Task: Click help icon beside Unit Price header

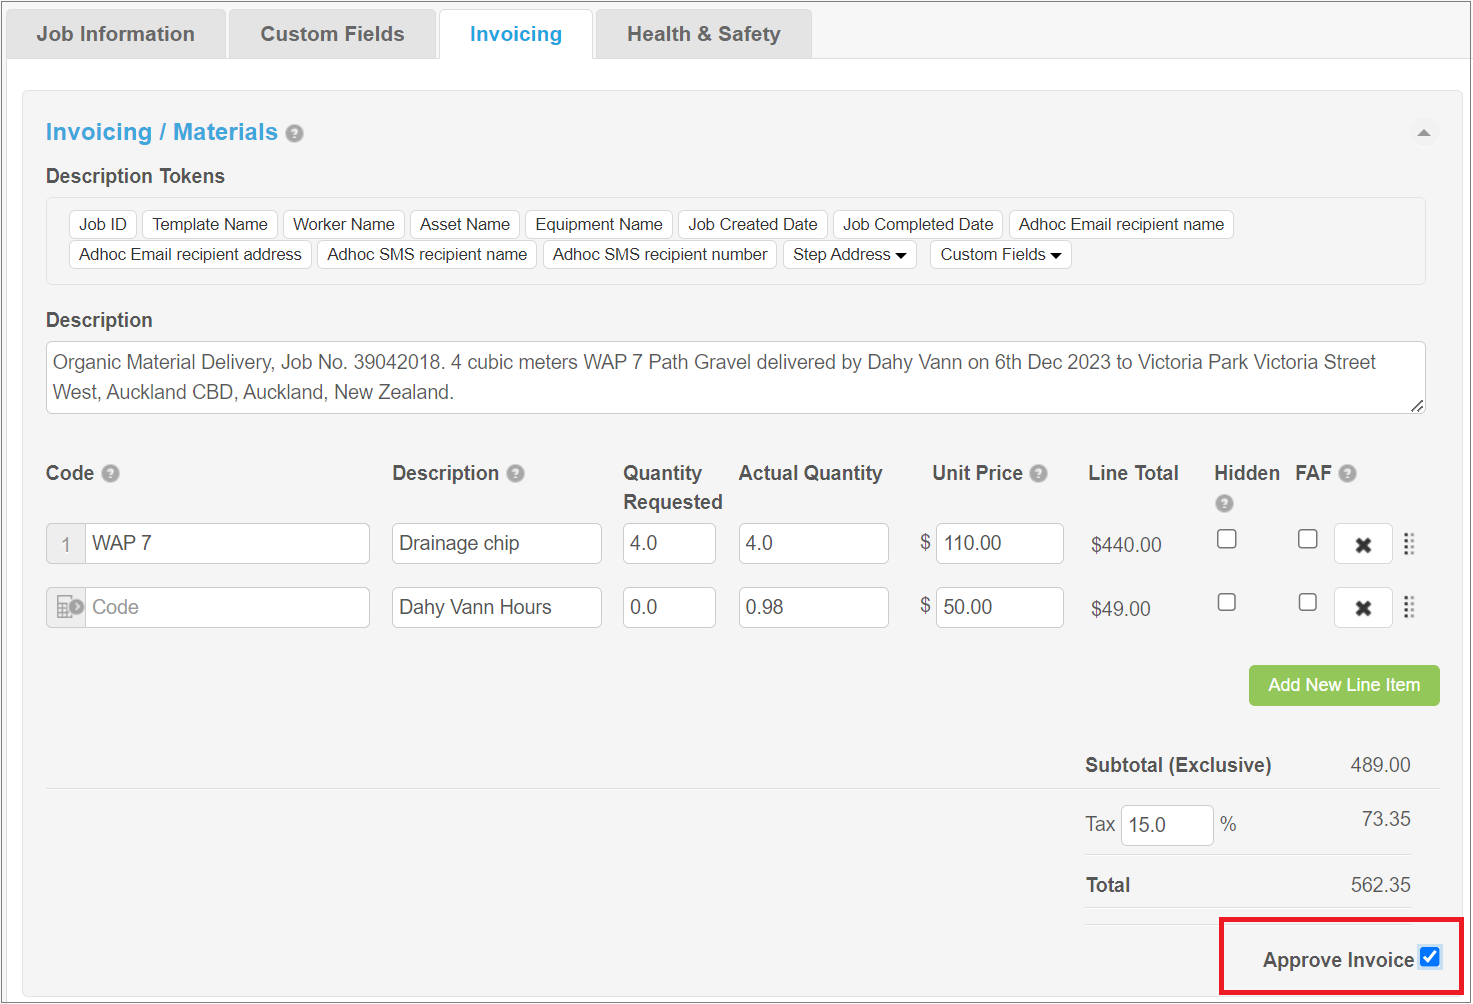Action: click(x=1039, y=473)
